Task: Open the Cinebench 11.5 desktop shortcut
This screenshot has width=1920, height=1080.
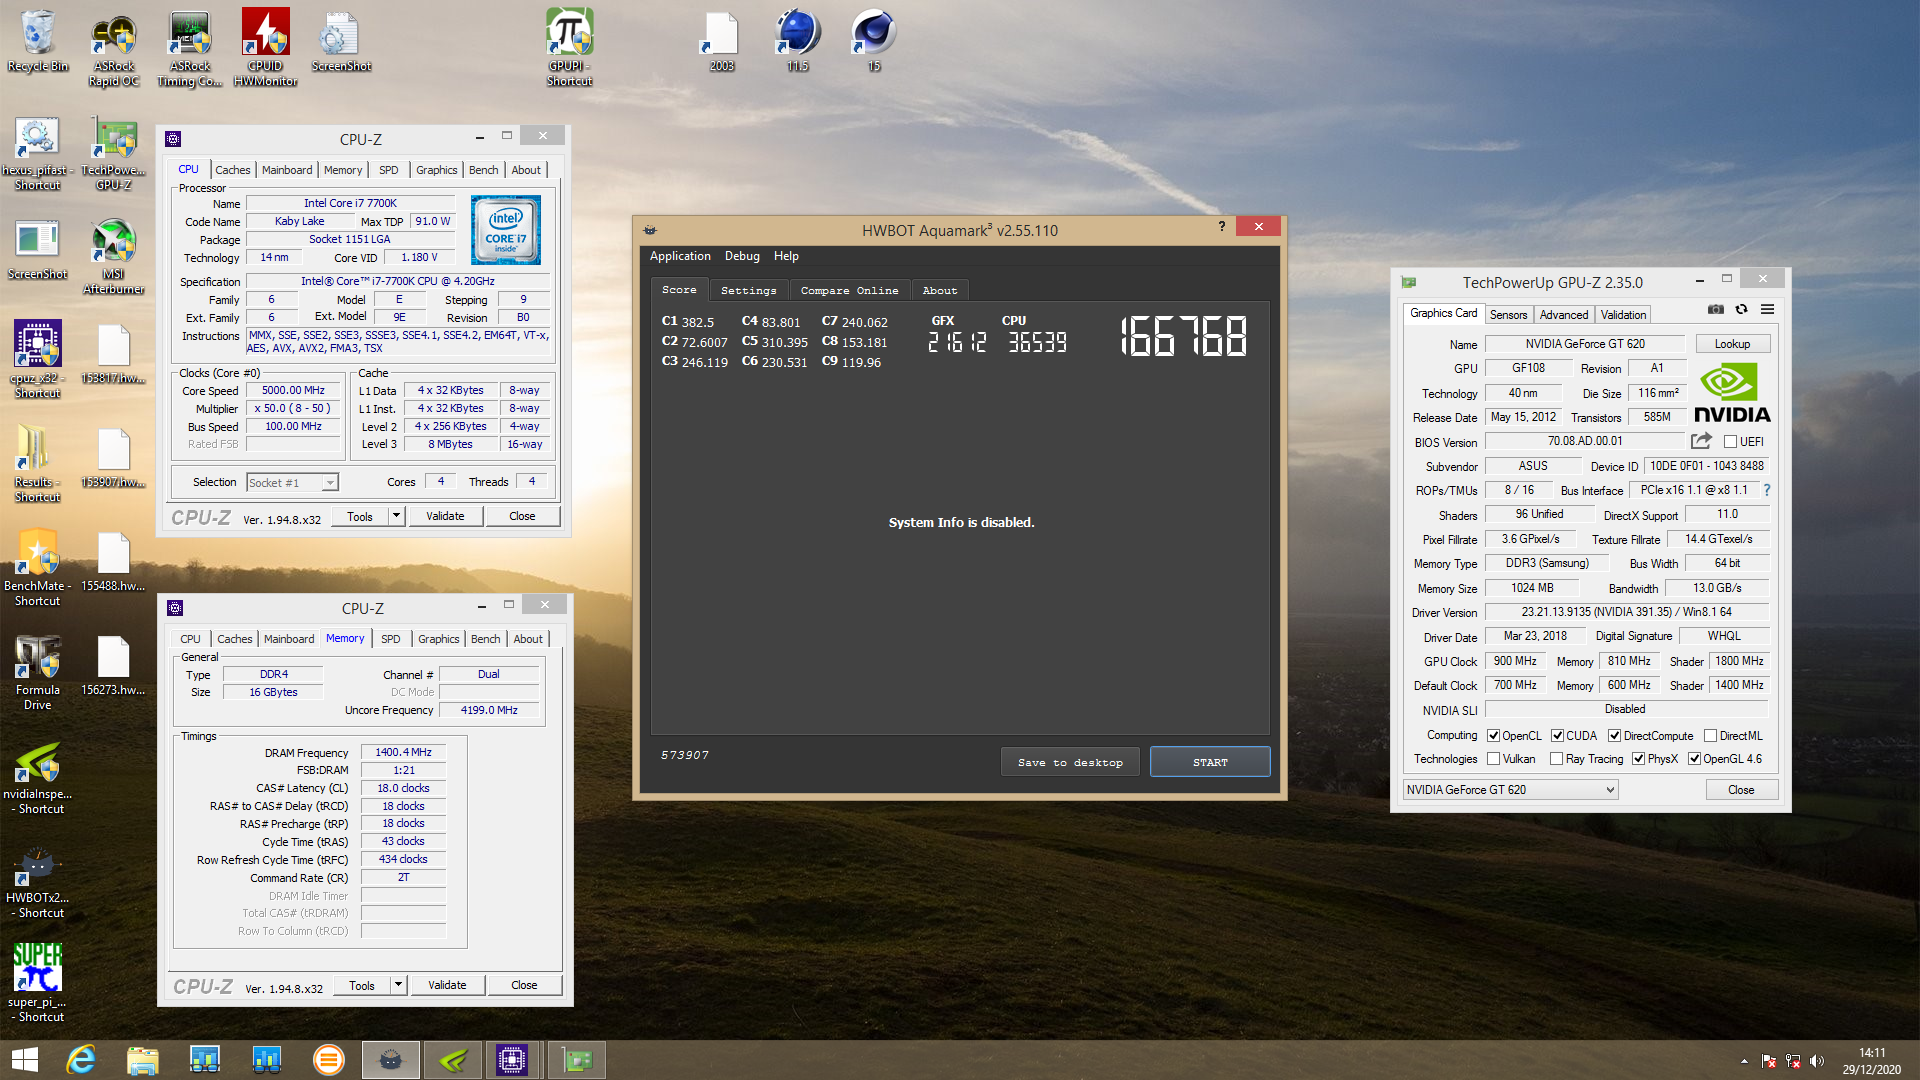Action: (798, 40)
